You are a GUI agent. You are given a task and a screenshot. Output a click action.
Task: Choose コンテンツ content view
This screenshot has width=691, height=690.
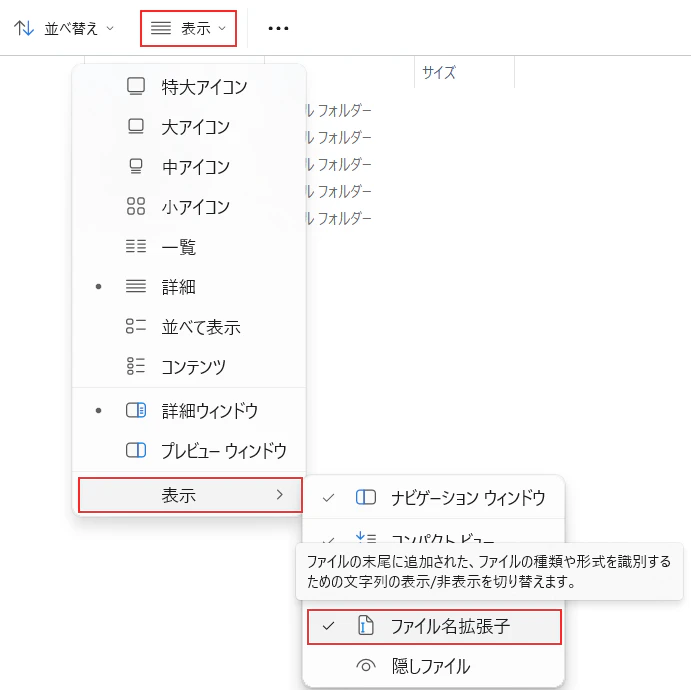189,367
